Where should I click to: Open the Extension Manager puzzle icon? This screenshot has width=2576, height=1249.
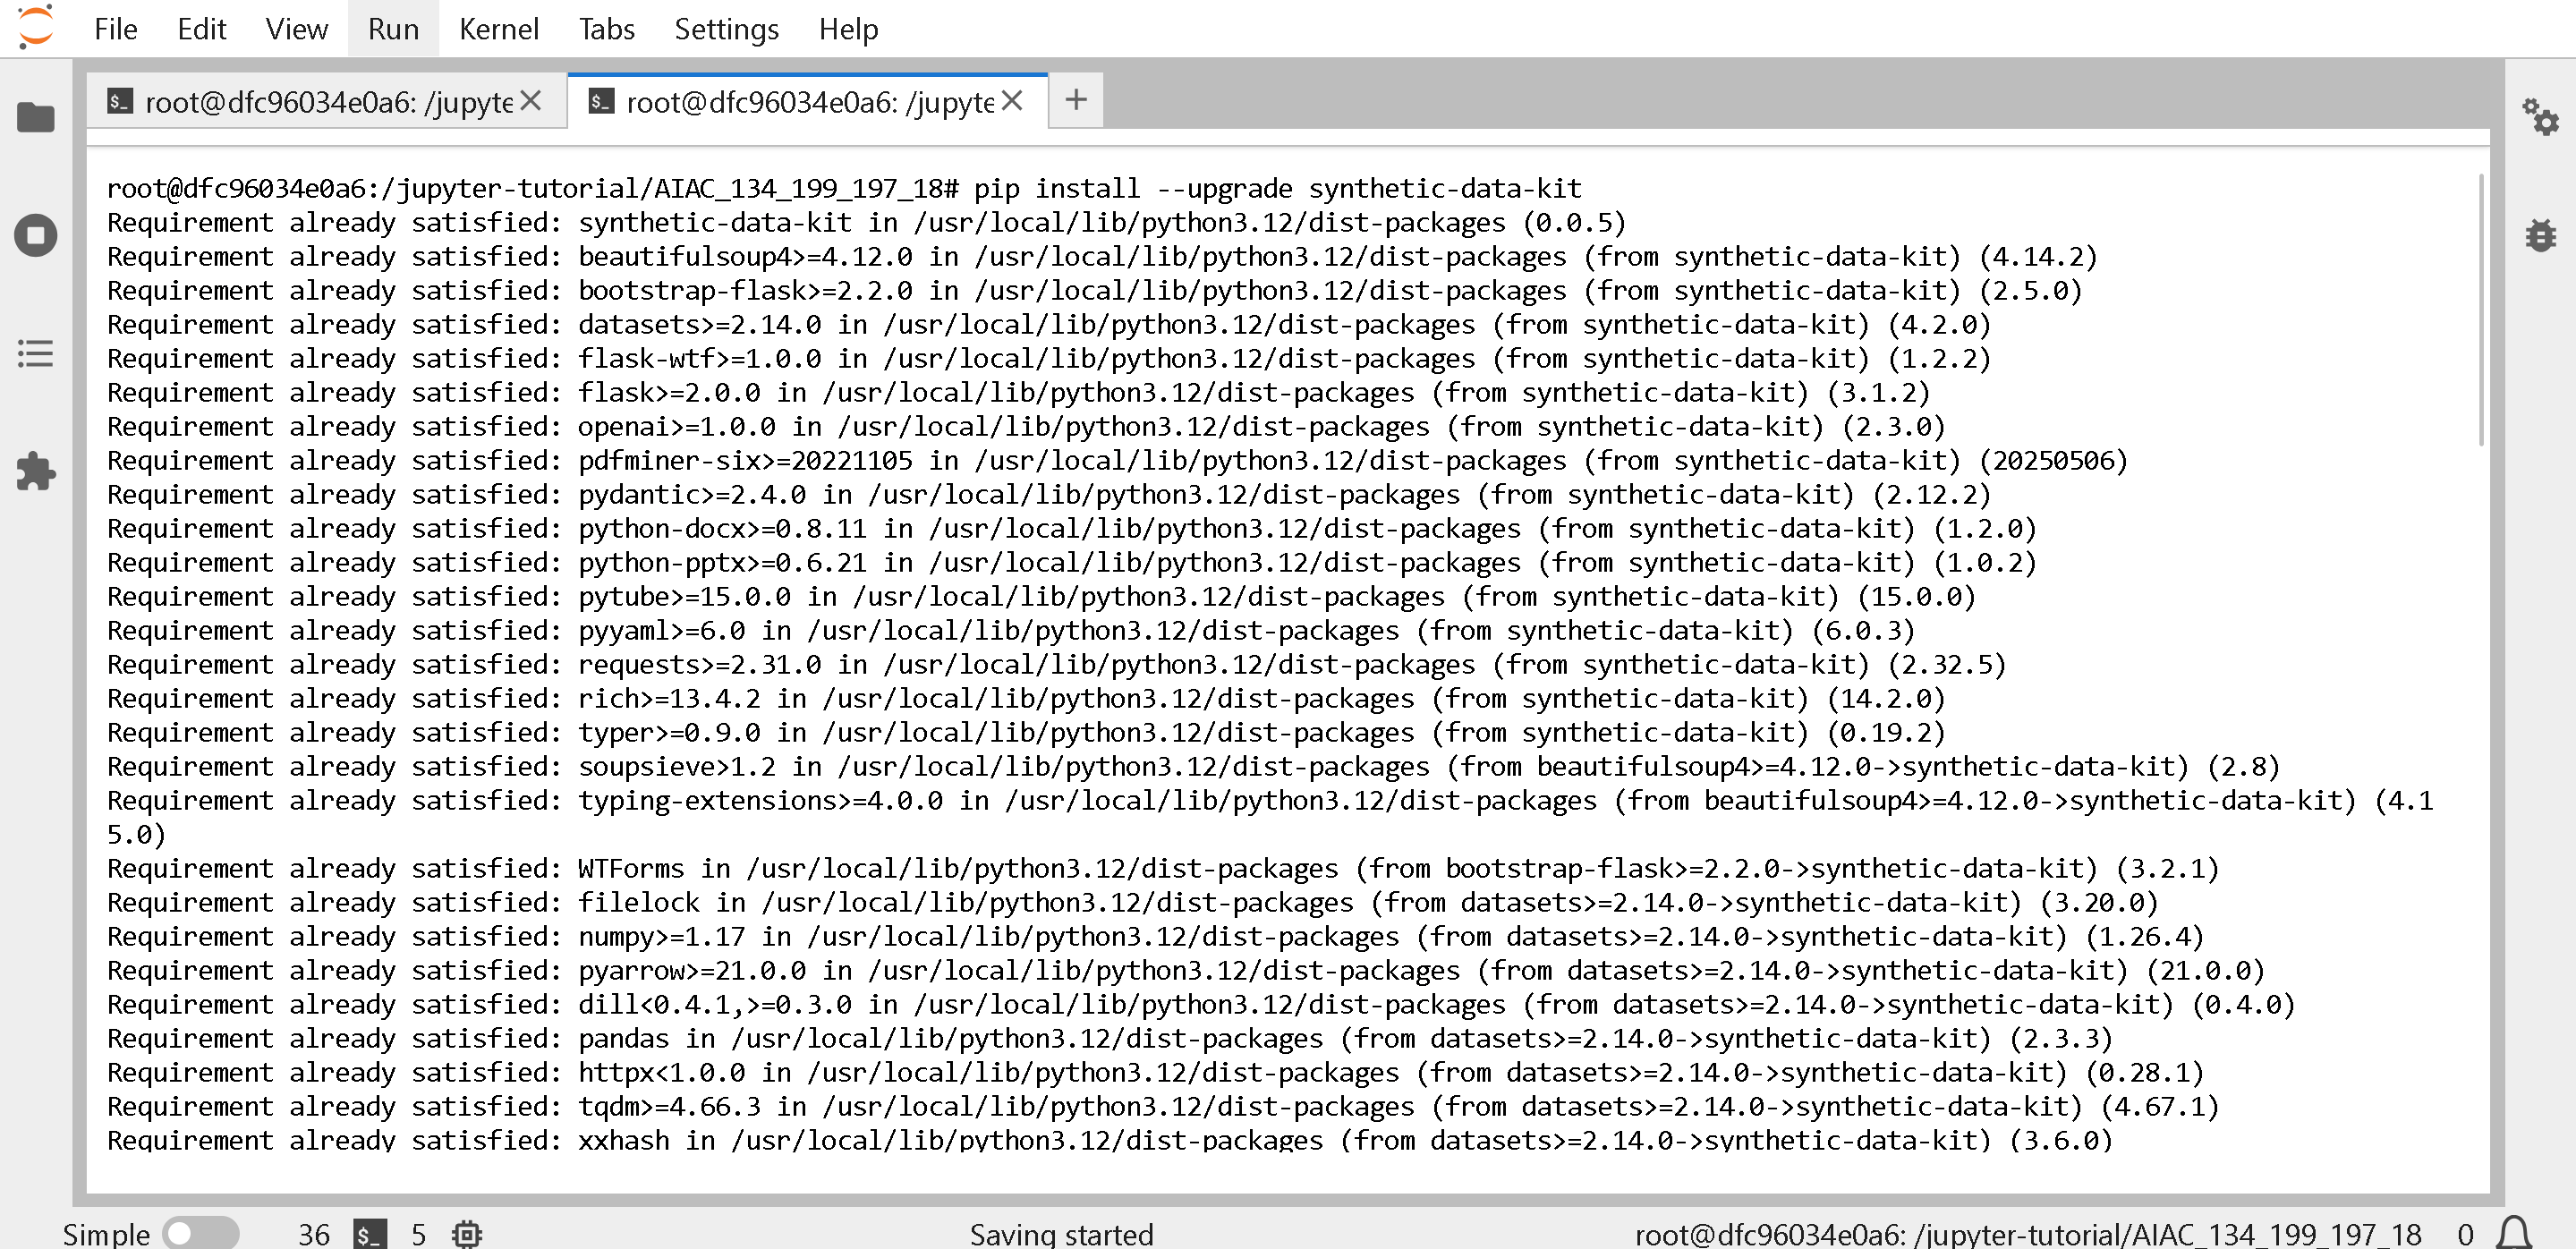tap(36, 472)
